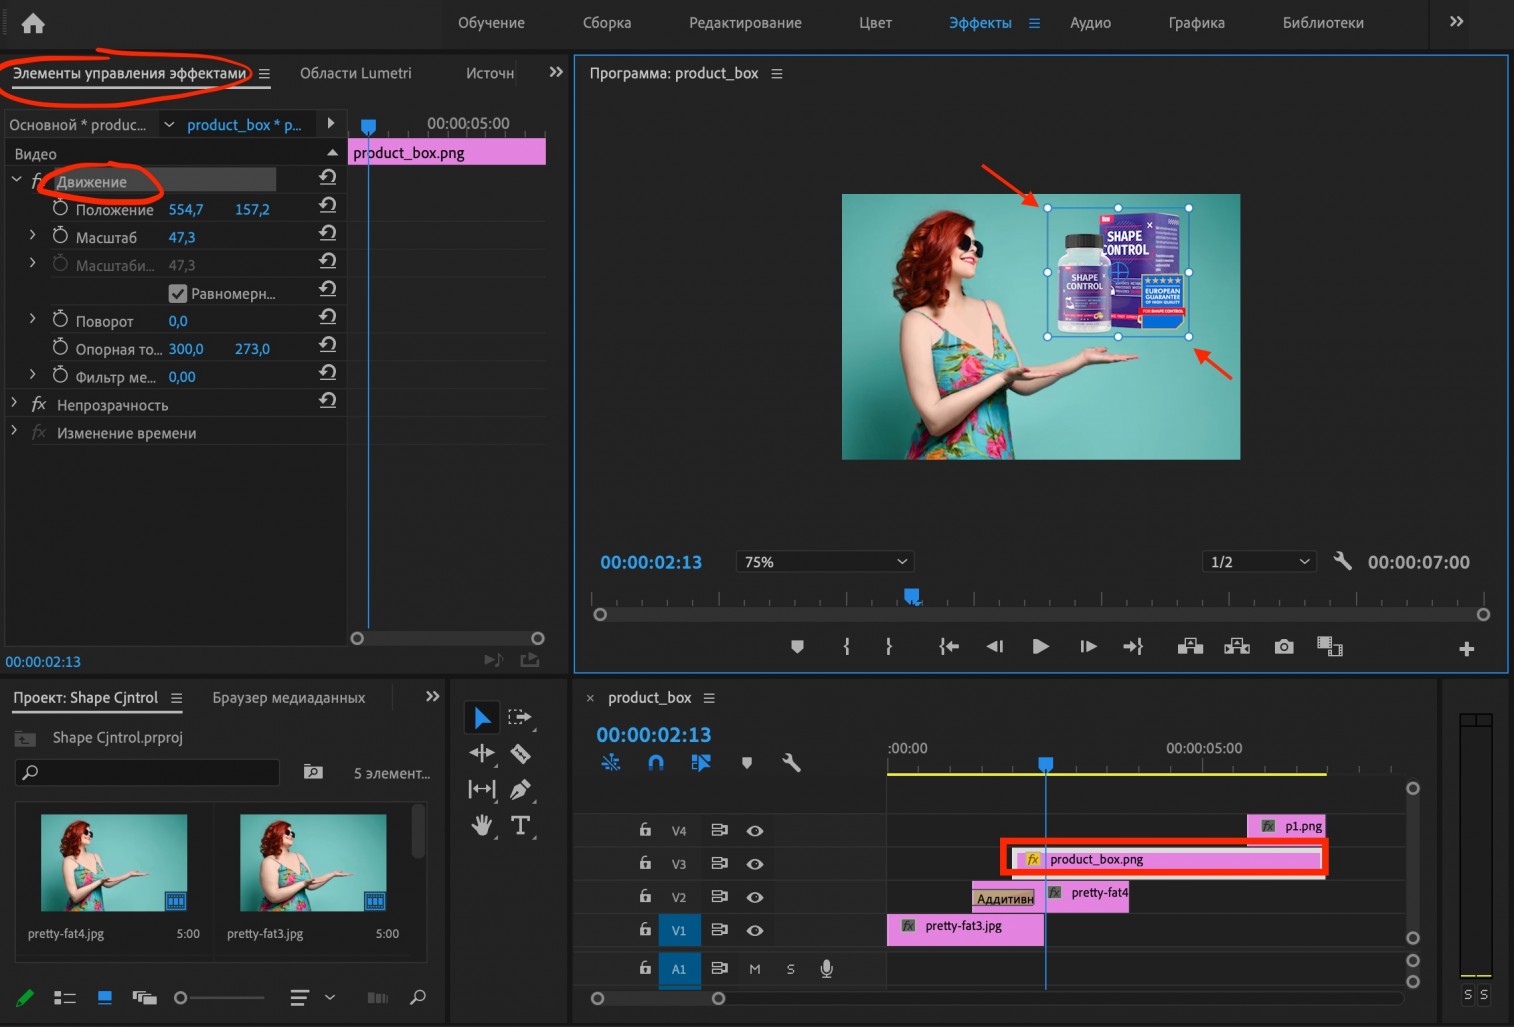Toggle Uniform Scale checkbox

pos(178,293)
